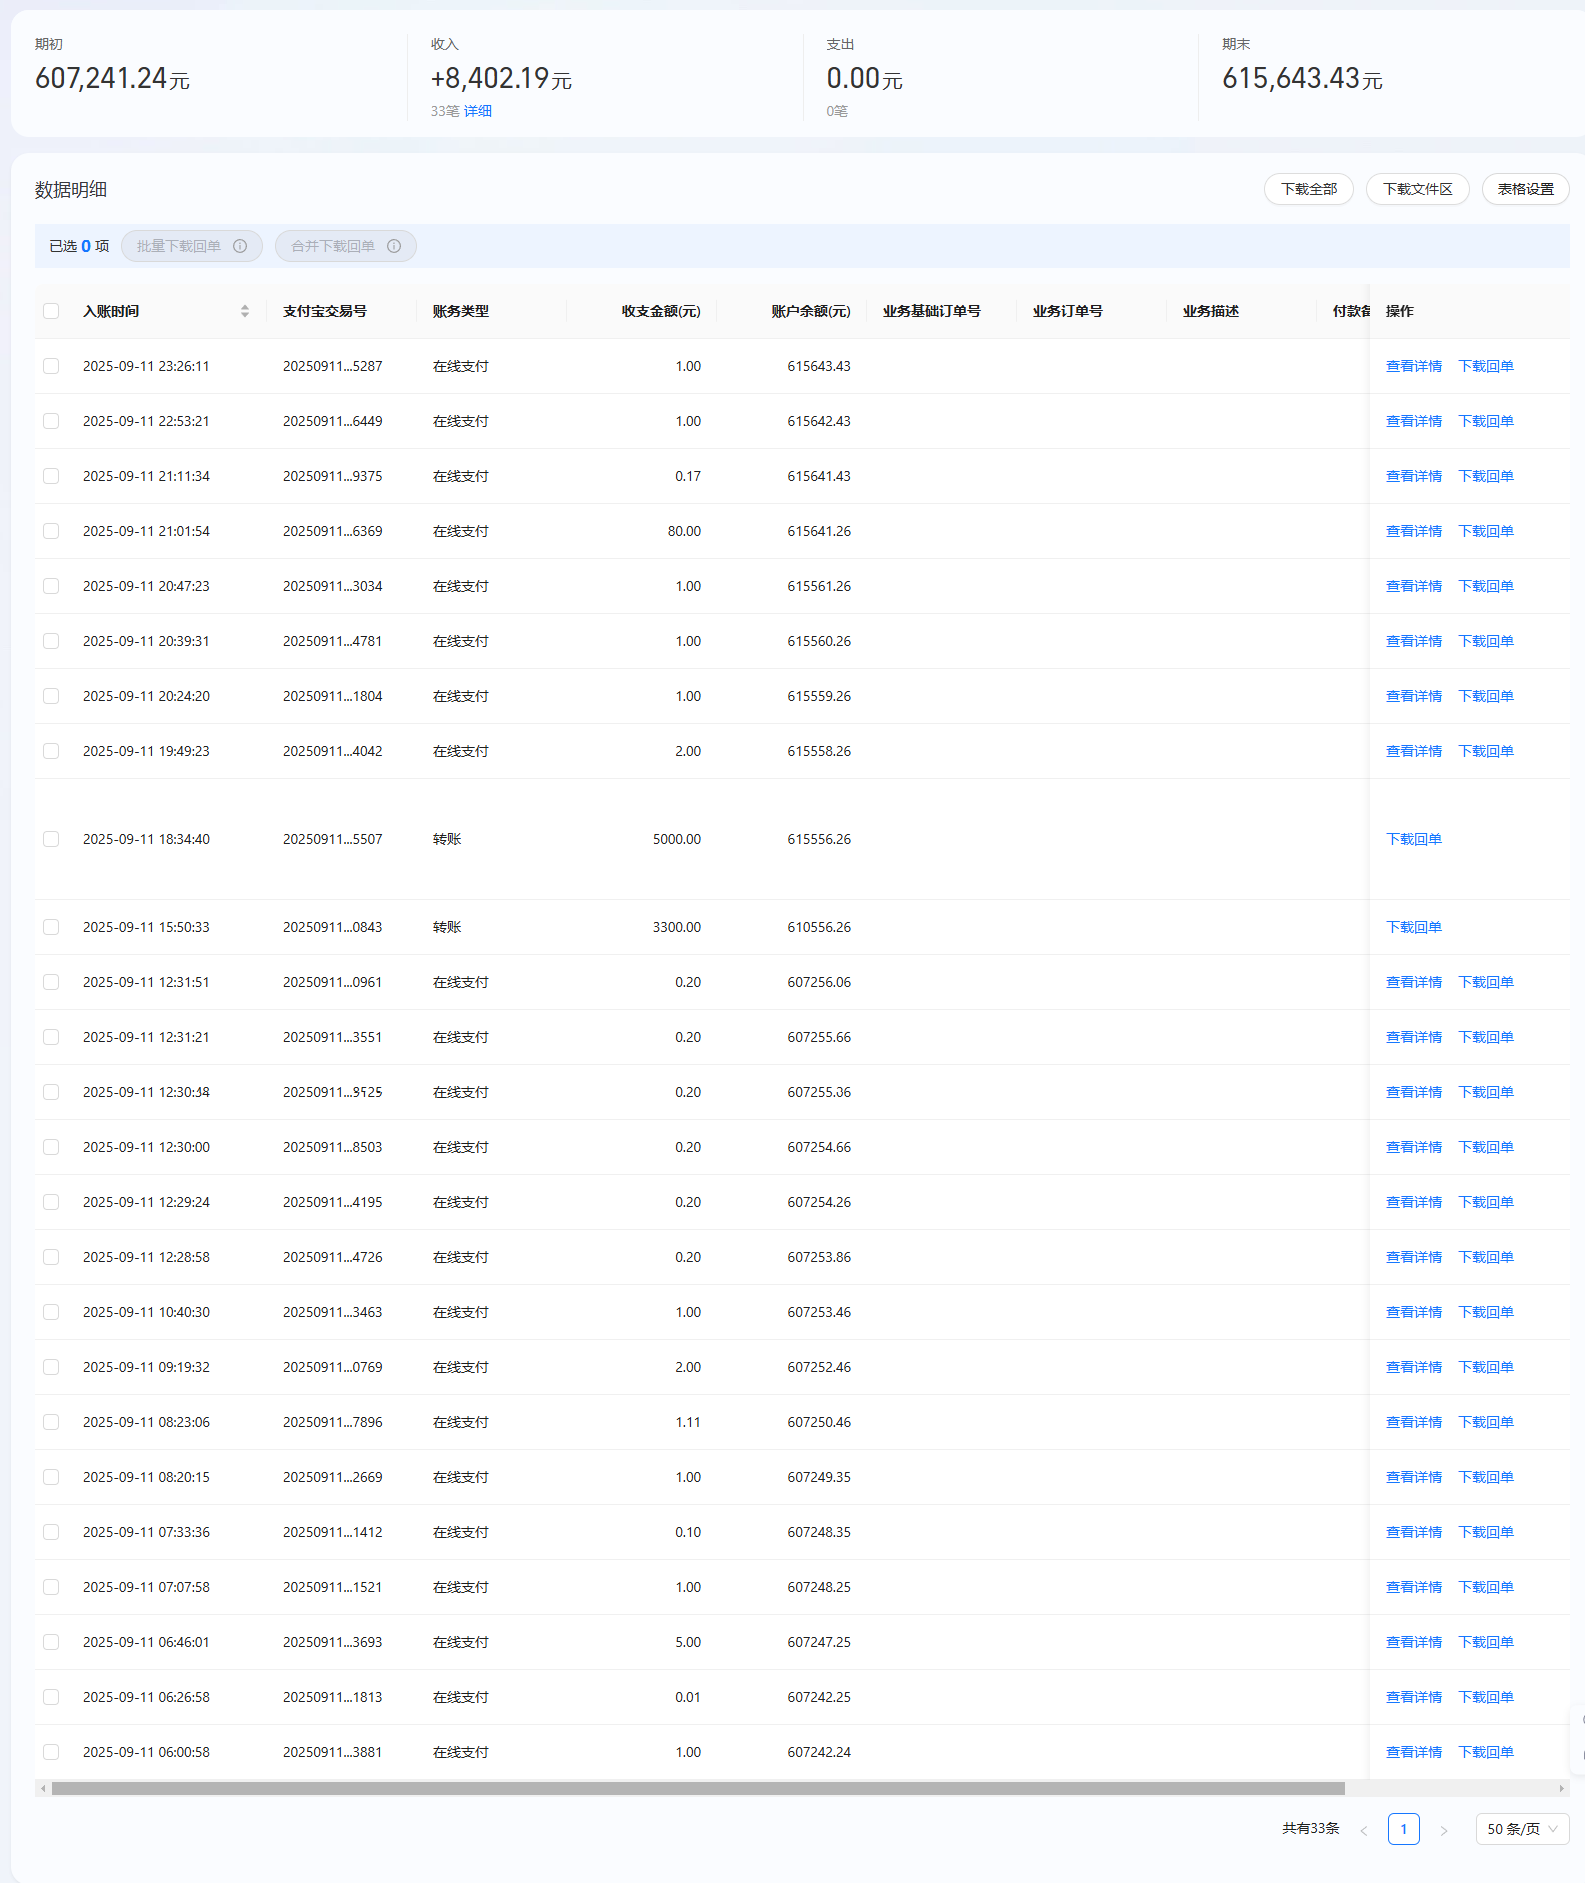
Task: Click the horizontal scrollbar right arrow
Action: [1561, 1788]
